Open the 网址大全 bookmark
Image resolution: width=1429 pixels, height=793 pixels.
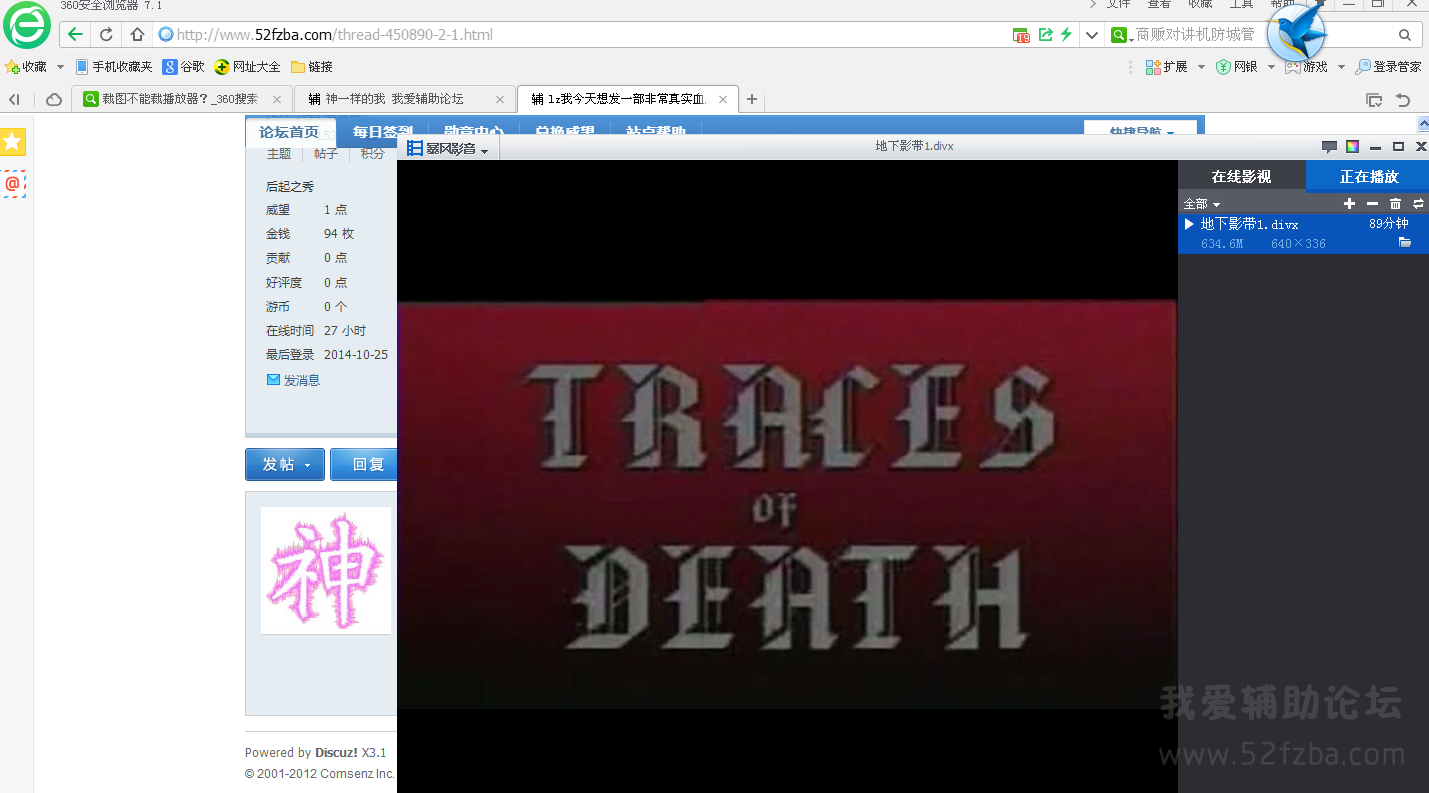click(247, 67)
